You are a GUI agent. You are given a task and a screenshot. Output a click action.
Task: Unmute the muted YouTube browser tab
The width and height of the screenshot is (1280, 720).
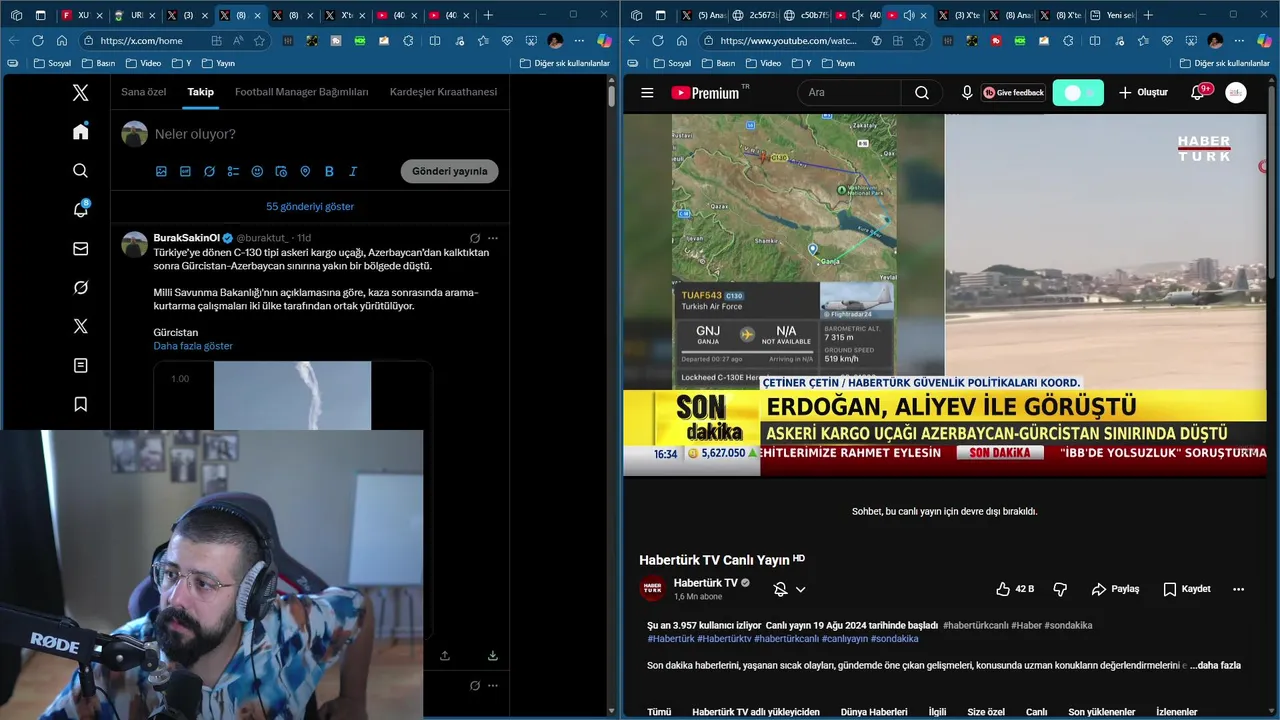(x=857, y=15)
